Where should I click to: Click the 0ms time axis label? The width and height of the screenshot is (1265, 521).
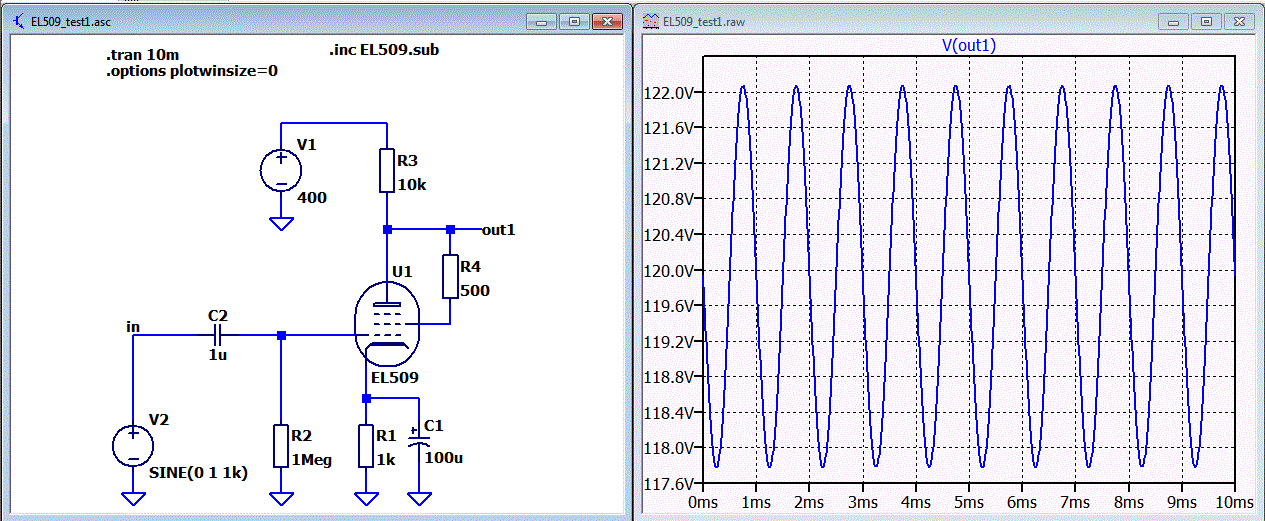pyautogui.click(x=704, y=502)
